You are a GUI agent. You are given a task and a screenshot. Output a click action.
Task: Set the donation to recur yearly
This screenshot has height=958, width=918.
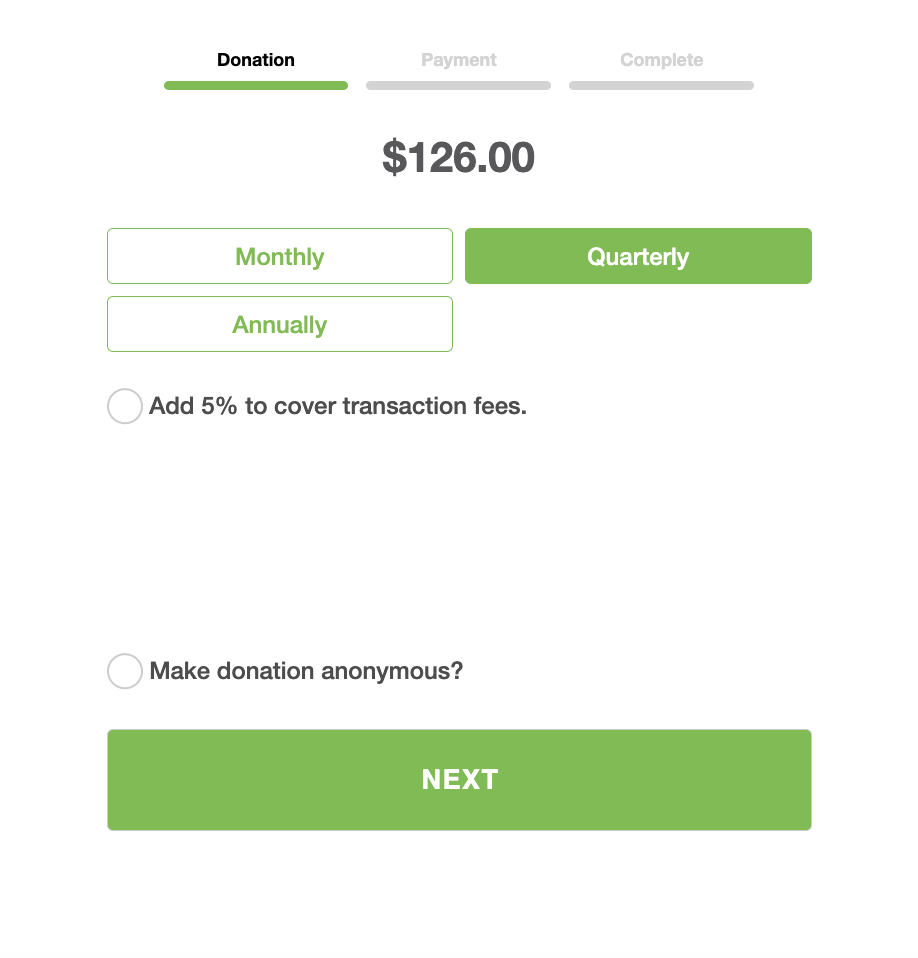[x=280, y=325]
